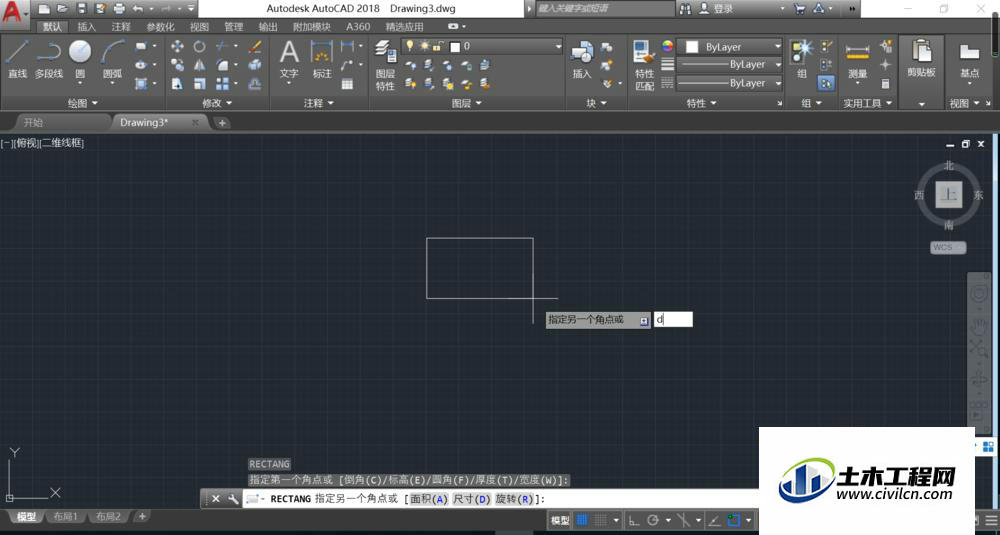Click the white layer color swatch
This screenshot has height=535, width=1000.
pyautogui.click(x=455, y=47)
